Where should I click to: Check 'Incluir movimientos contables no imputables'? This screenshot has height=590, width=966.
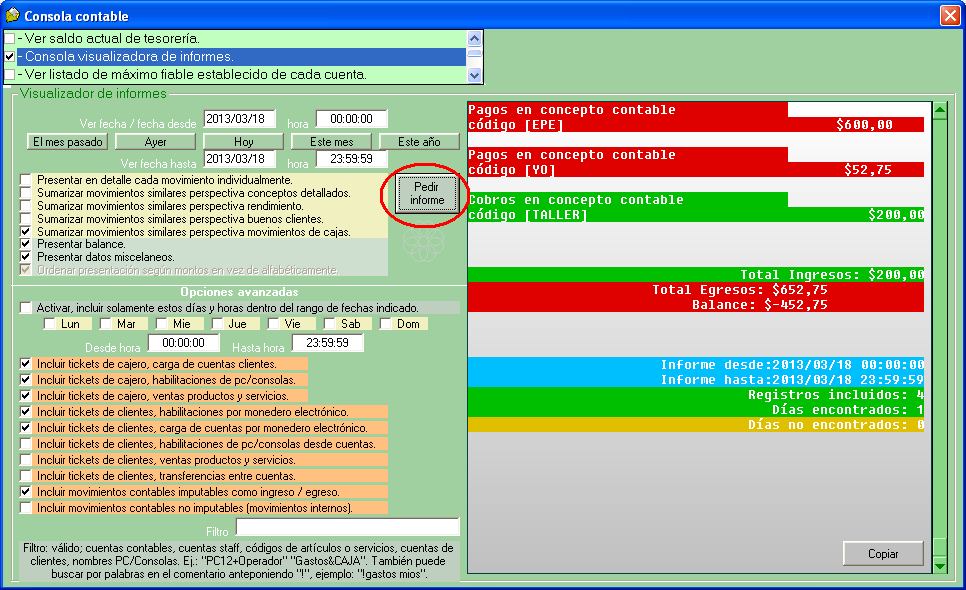pyautogui.click(x=25, y=508)
